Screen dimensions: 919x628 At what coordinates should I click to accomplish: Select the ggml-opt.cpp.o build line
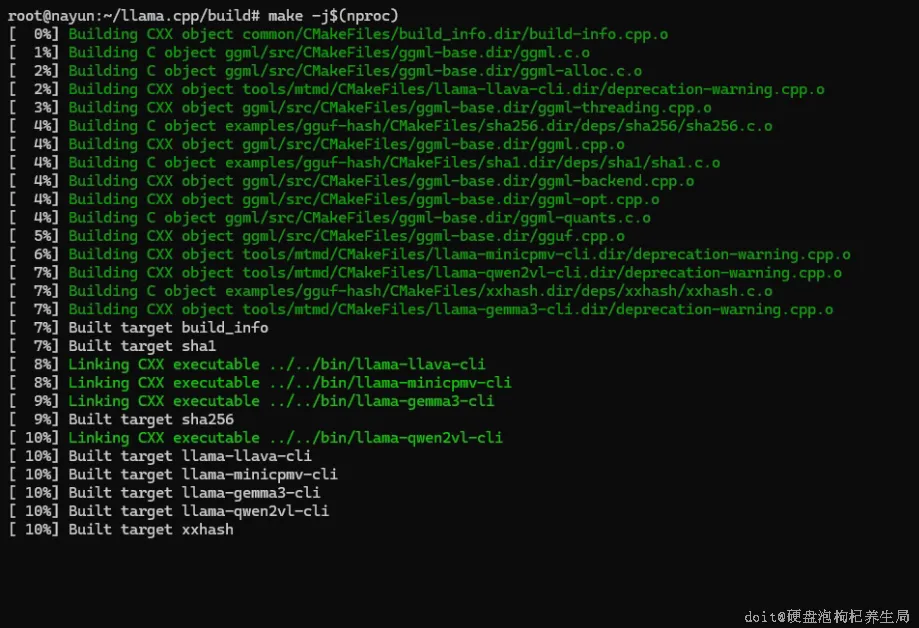[364, 200]
